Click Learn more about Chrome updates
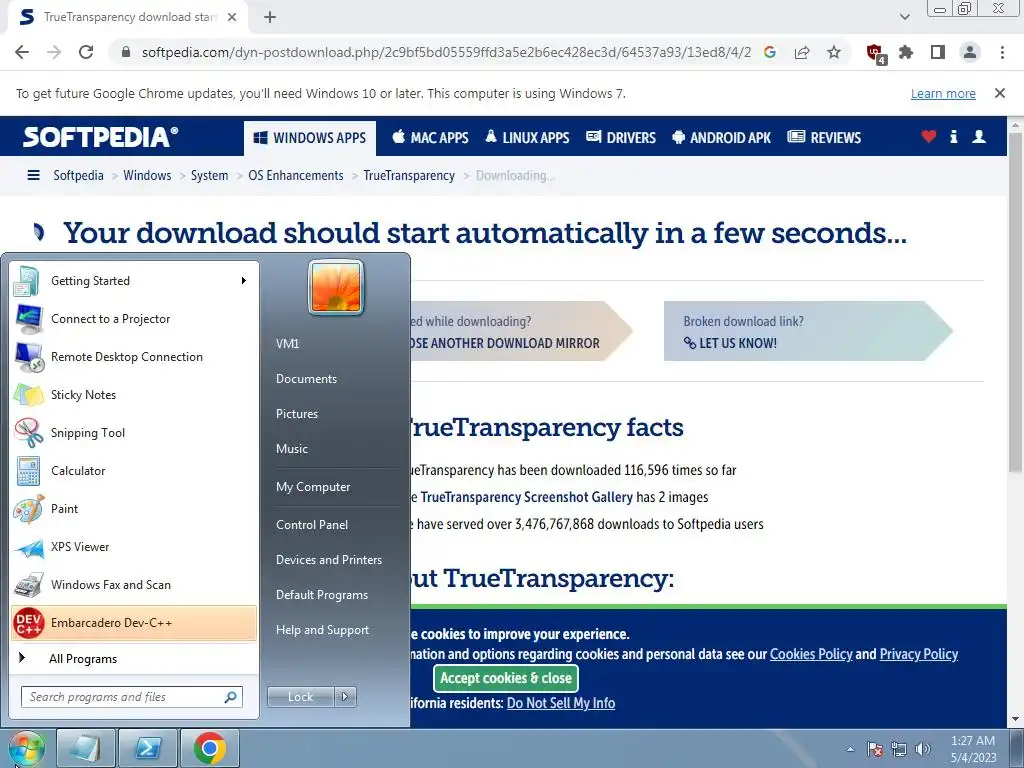The width and height of the screenshot is (1024, 768). tap(943, 93)
